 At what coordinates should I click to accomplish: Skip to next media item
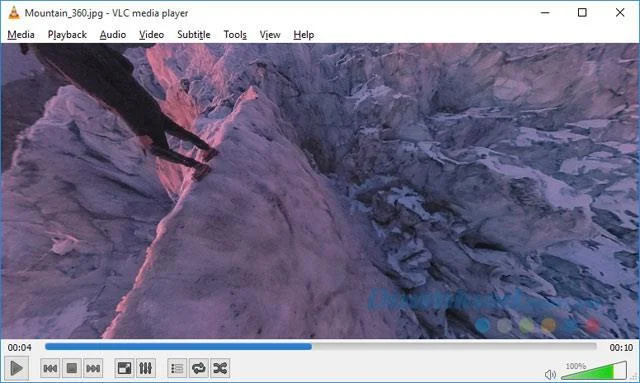pyautogui.click(x=93, y=368)
